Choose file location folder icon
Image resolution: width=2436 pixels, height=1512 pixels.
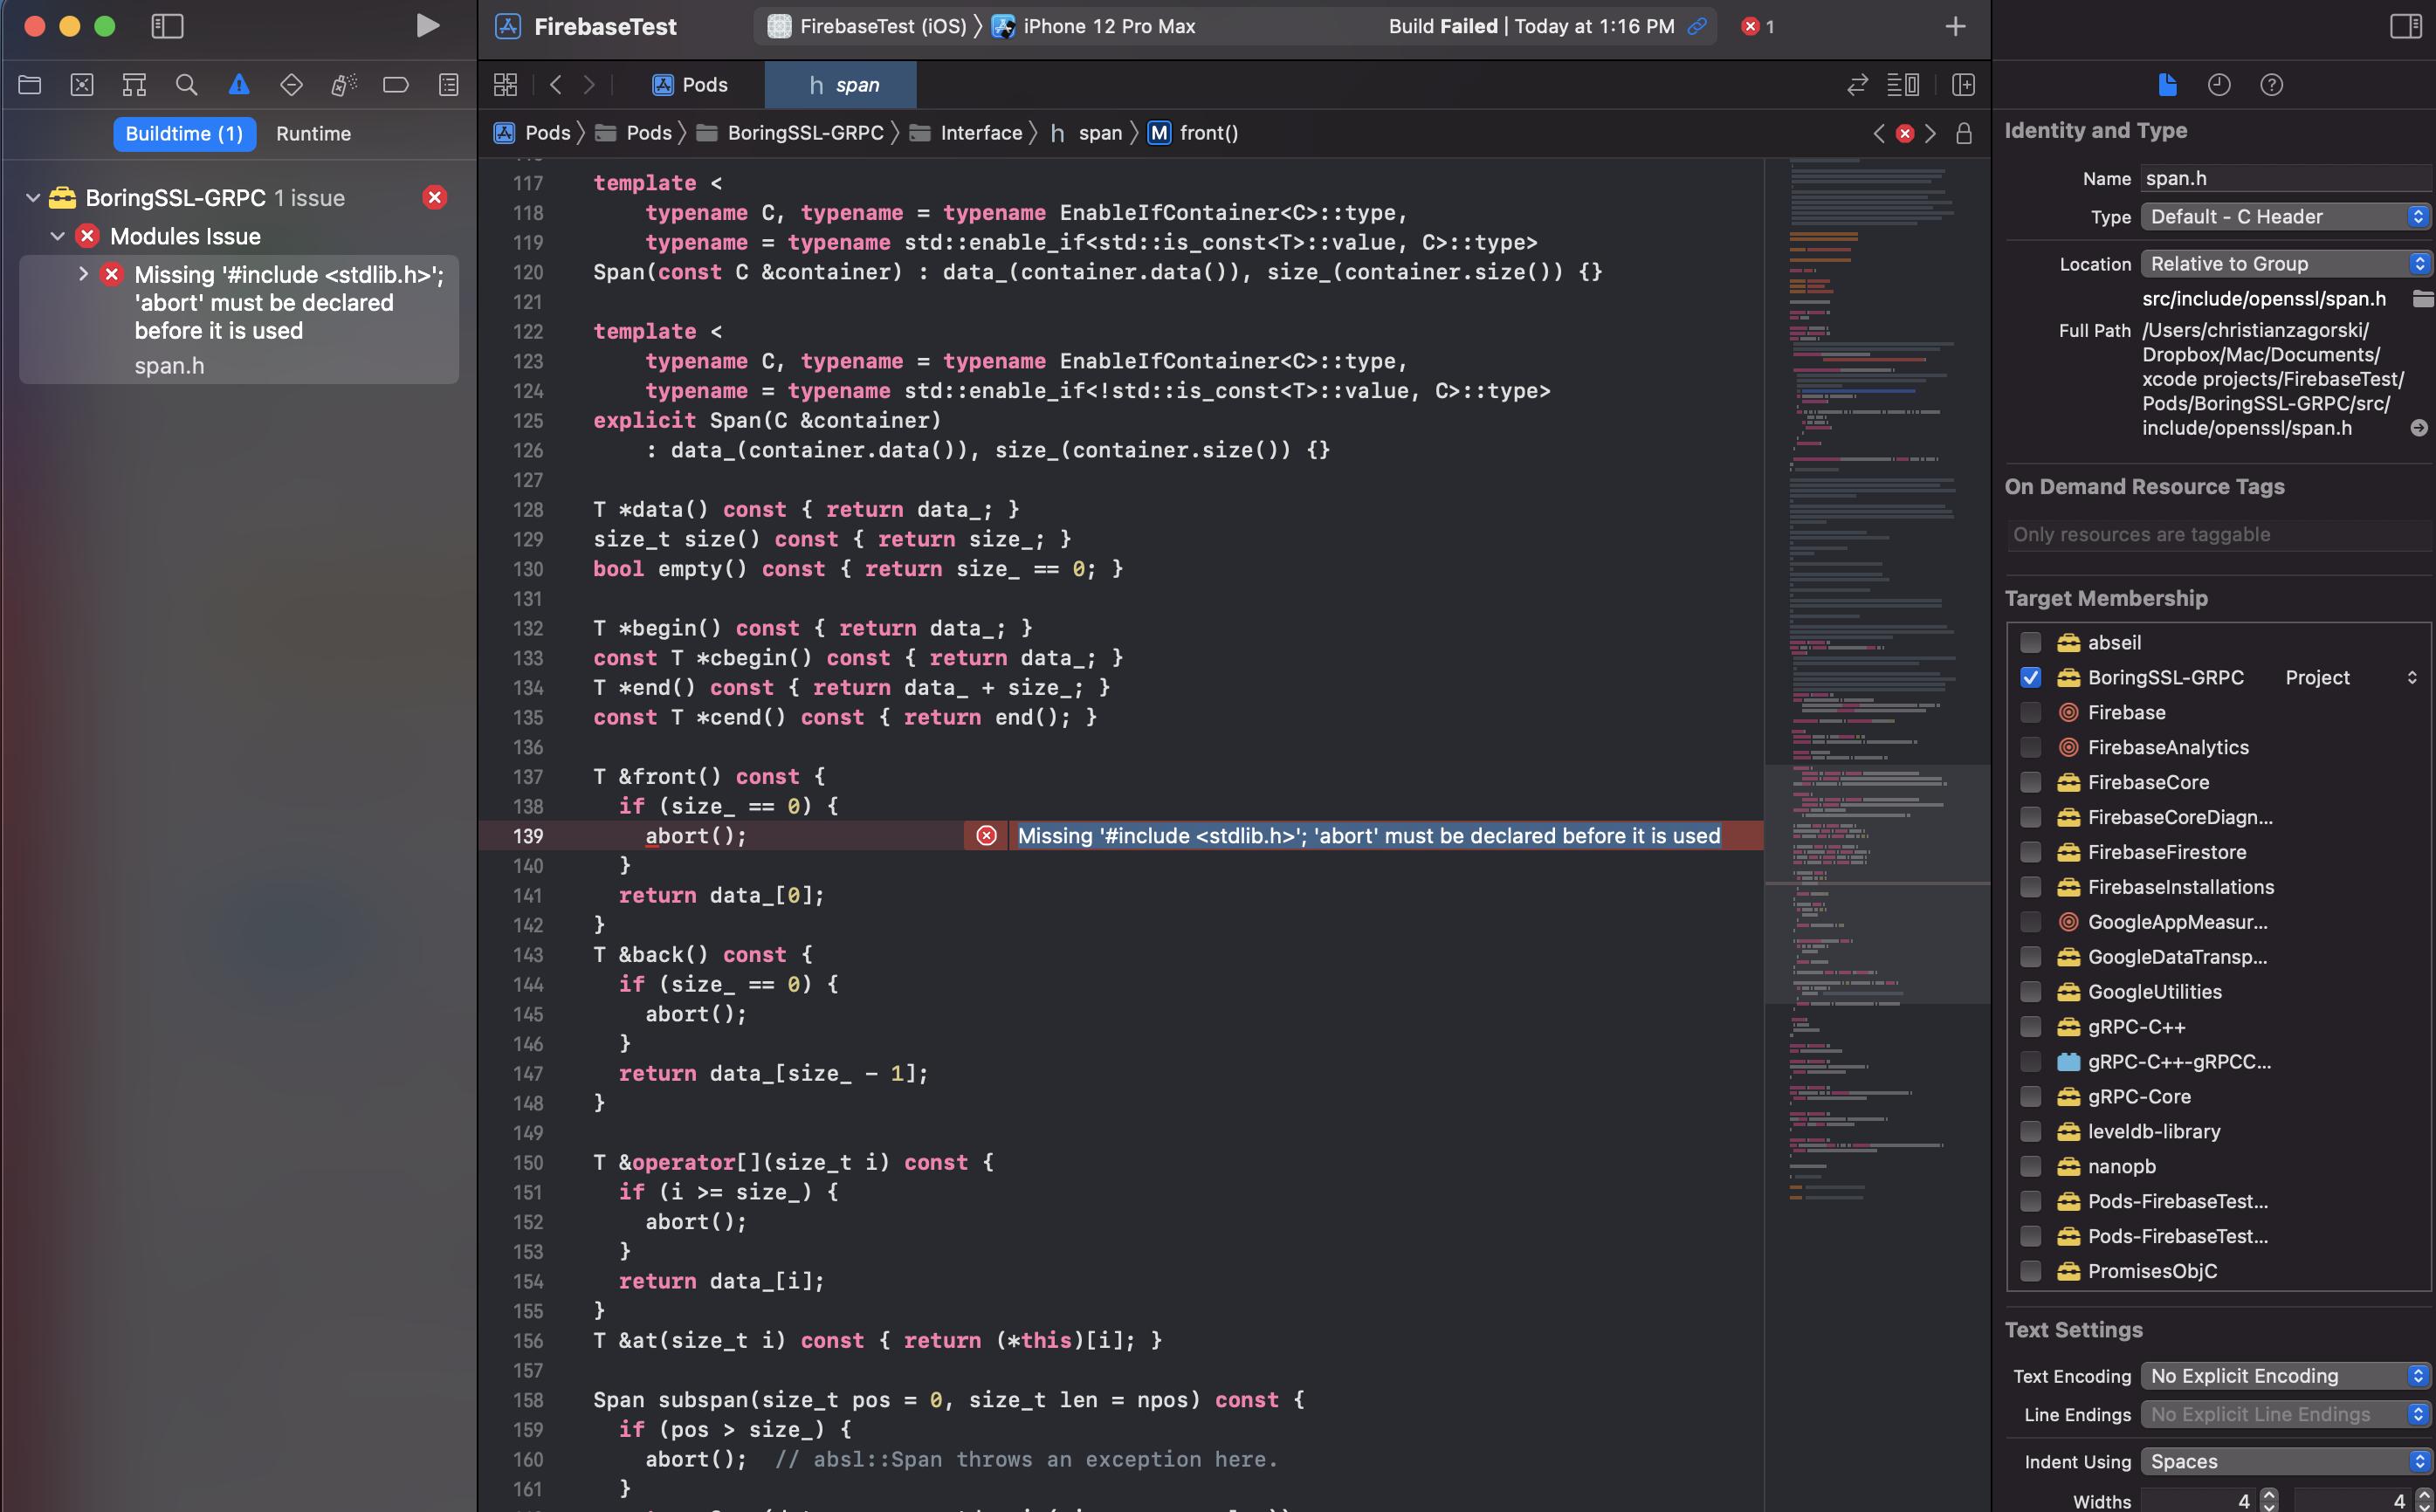pos(2422,299)
